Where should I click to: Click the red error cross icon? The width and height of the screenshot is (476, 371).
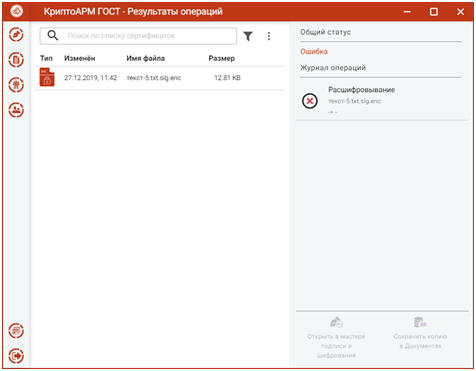310,101
